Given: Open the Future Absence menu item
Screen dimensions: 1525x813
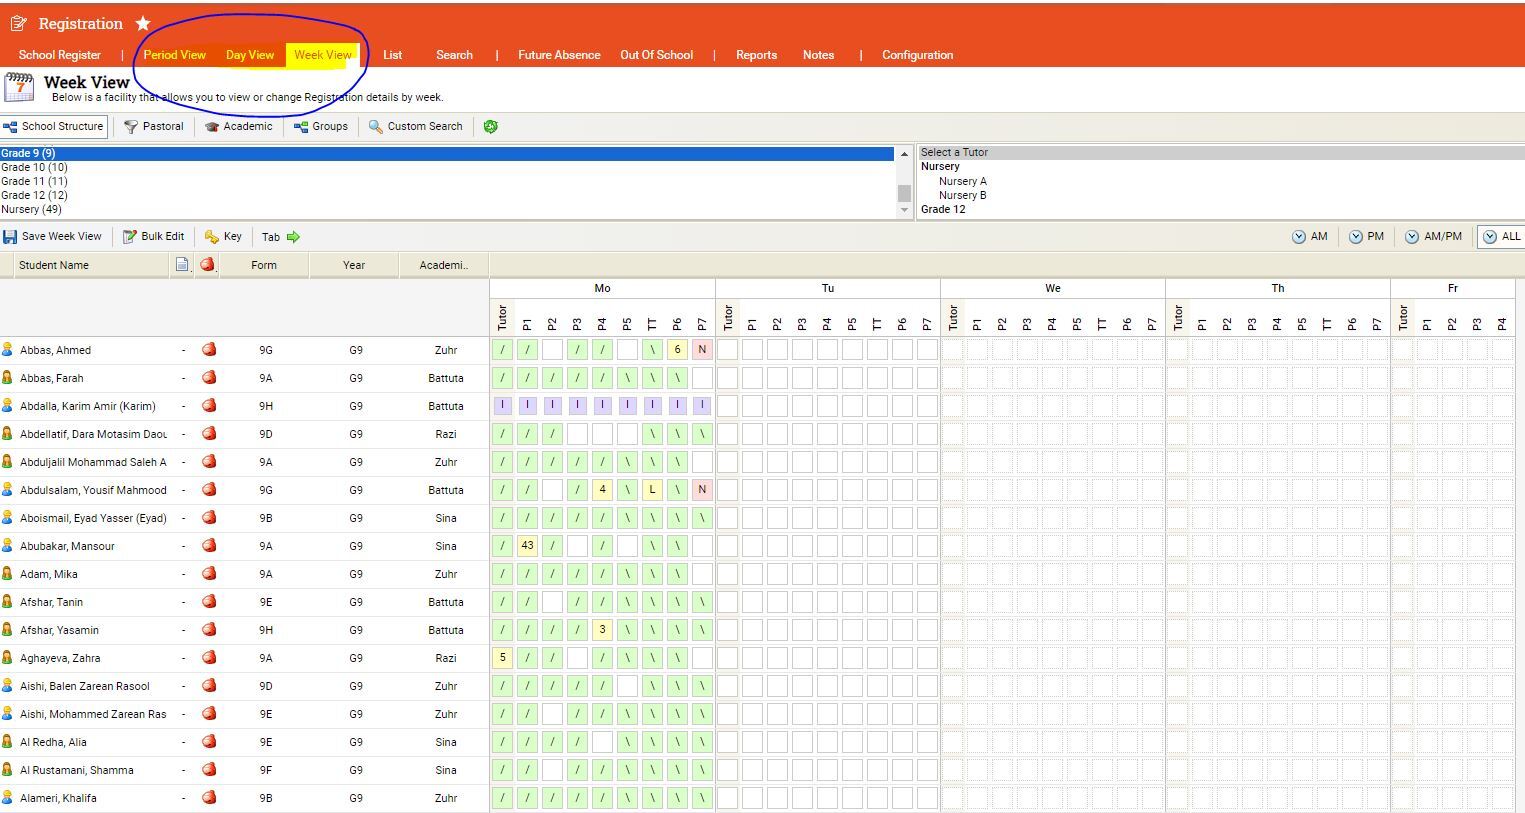Looking at the screenshot, I should click(558, 55).
